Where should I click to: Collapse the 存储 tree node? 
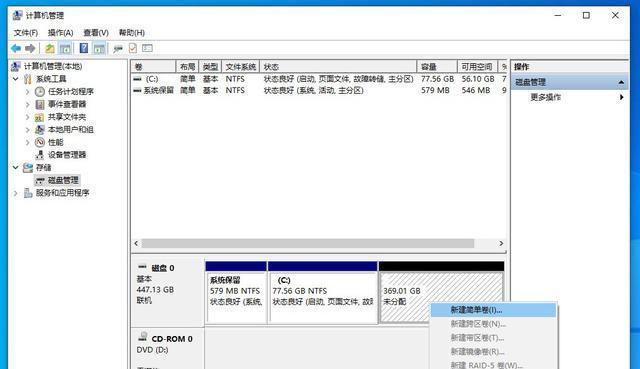coord(16,167)
